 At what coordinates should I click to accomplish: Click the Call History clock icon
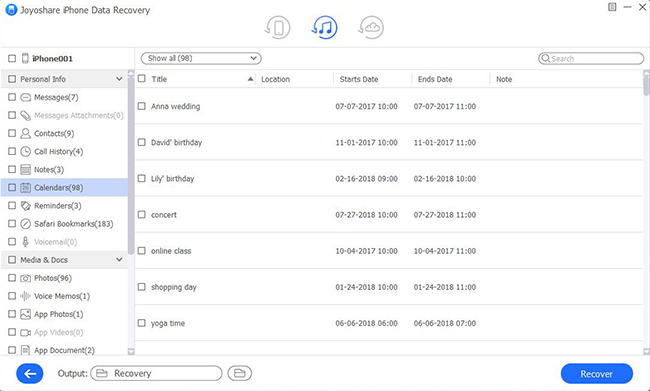[x=26, y=151]
